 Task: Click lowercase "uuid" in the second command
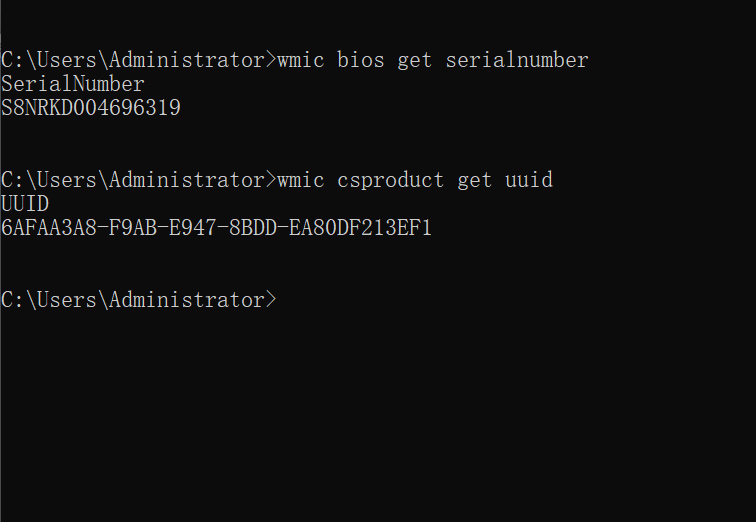[528, 180]
